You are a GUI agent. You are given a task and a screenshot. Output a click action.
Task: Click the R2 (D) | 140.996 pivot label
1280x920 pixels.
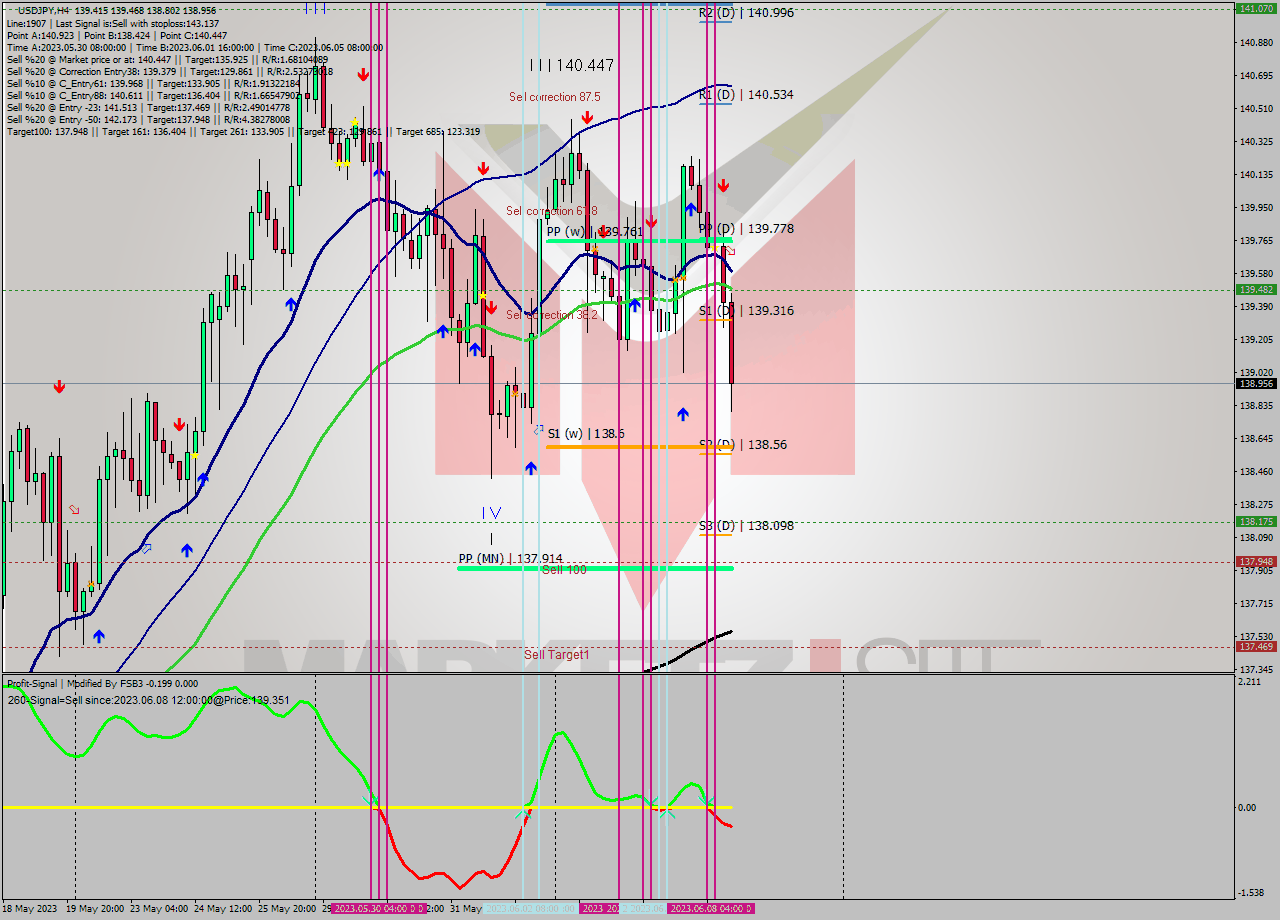[x=746, y=13]
